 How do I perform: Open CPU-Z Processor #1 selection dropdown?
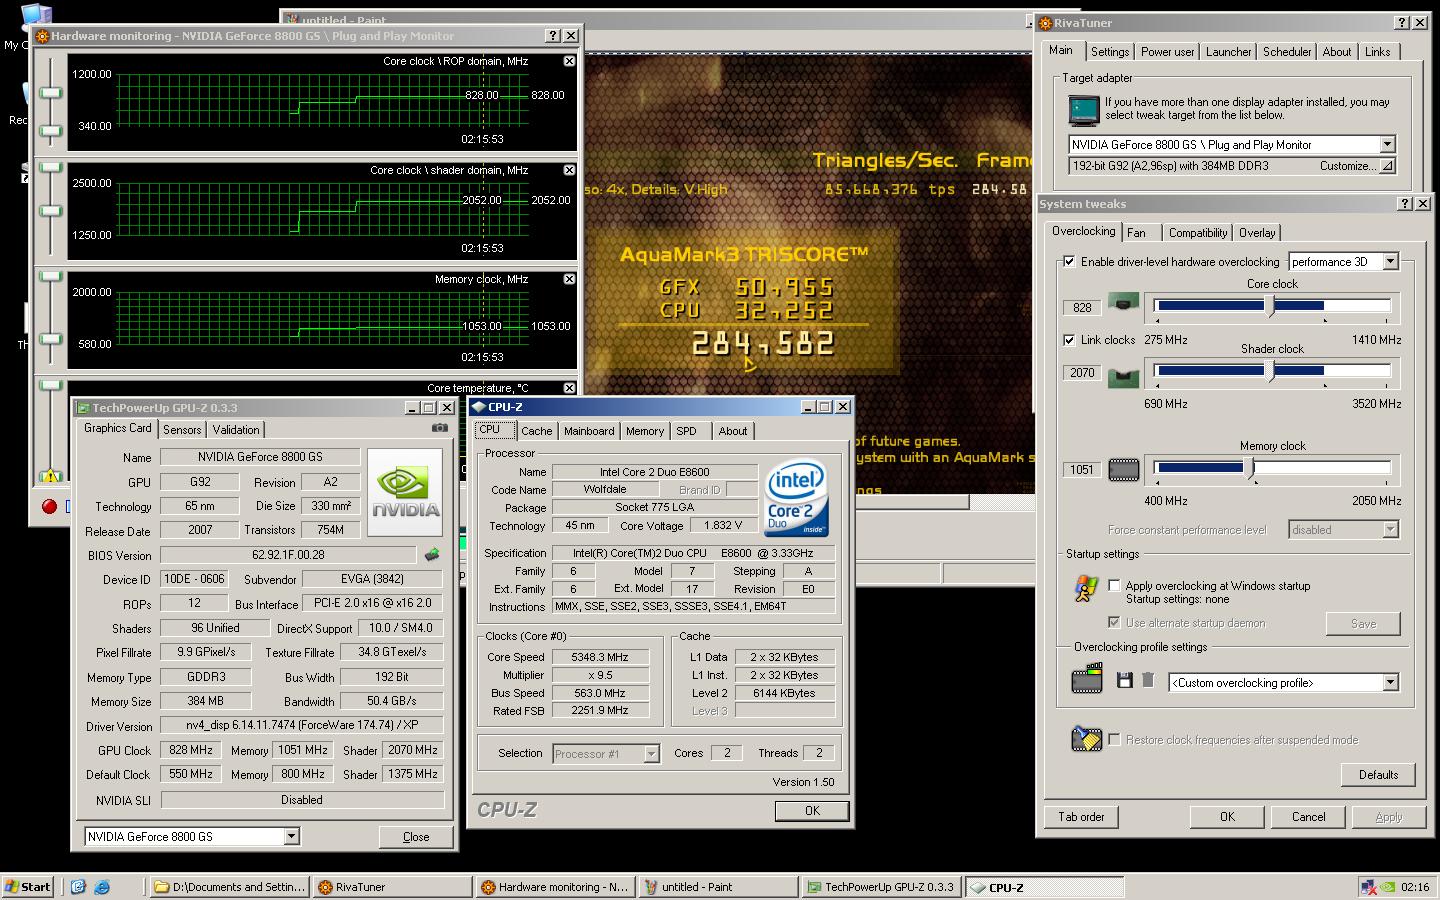(651, 753)
